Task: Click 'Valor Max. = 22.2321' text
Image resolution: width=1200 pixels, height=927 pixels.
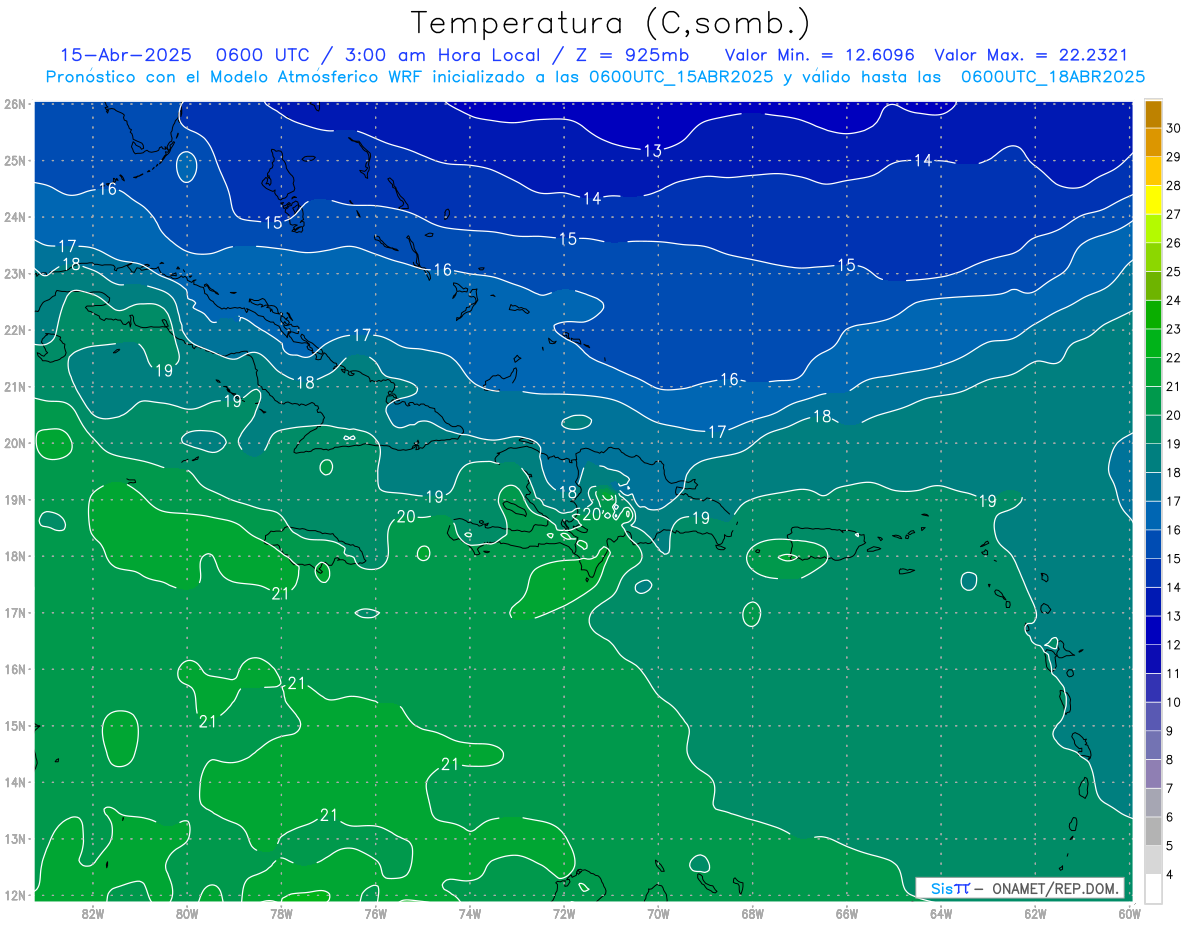Action: coord(1030,55)
